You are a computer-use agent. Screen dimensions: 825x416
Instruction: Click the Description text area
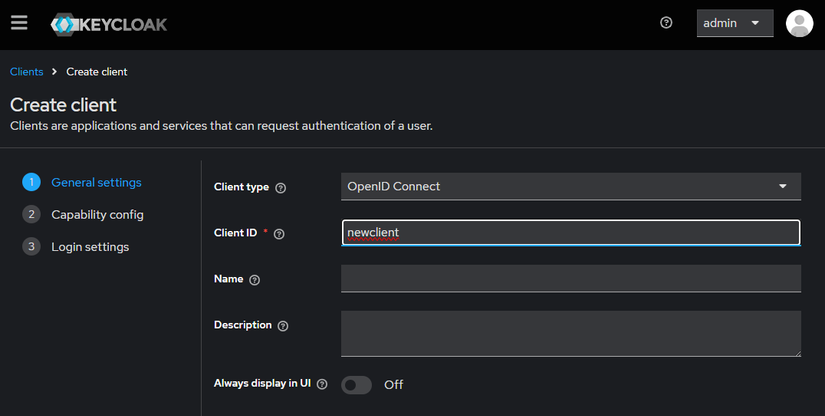tap(571, 333)
